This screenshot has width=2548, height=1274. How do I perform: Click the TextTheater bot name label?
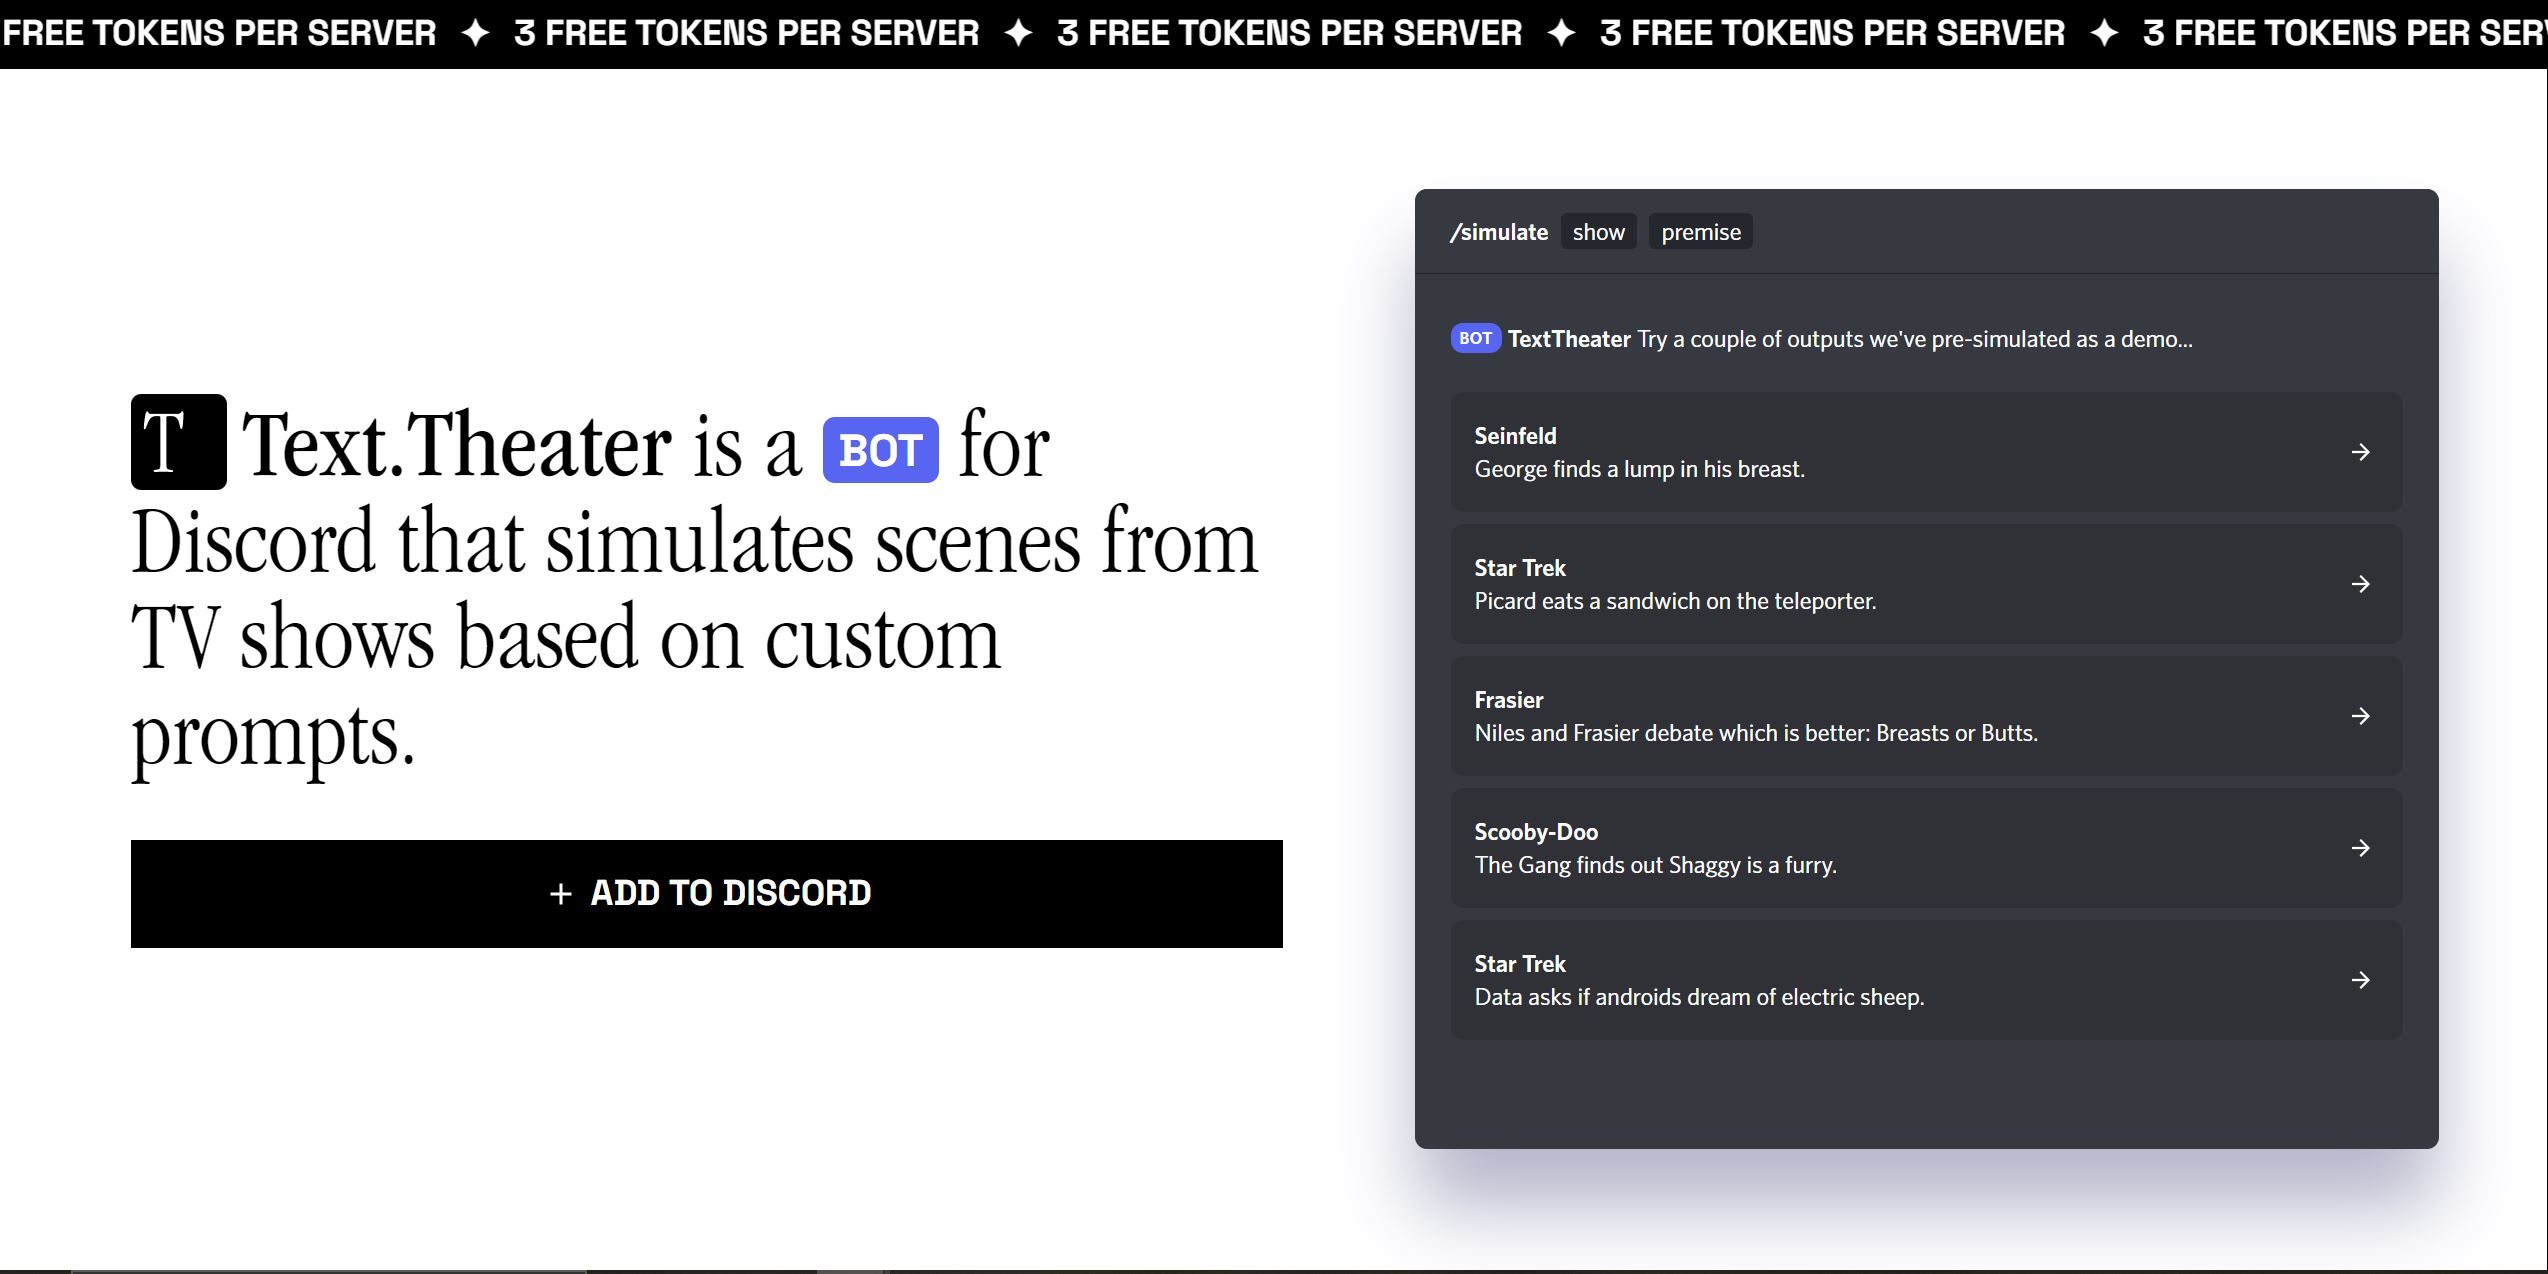[x=1568, y=338]
